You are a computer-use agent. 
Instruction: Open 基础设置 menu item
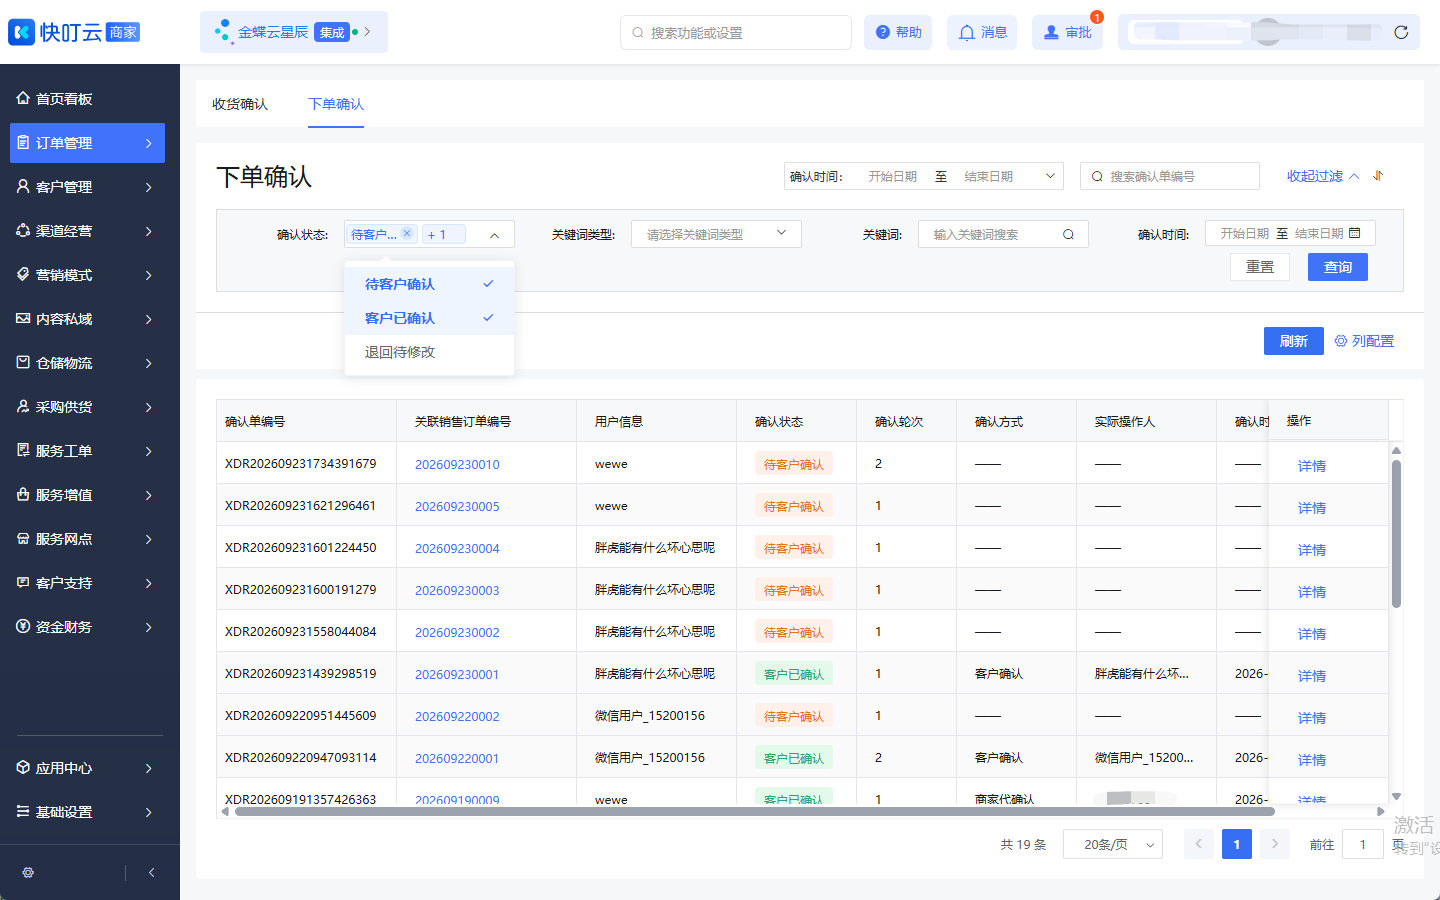tap(87, 812)
